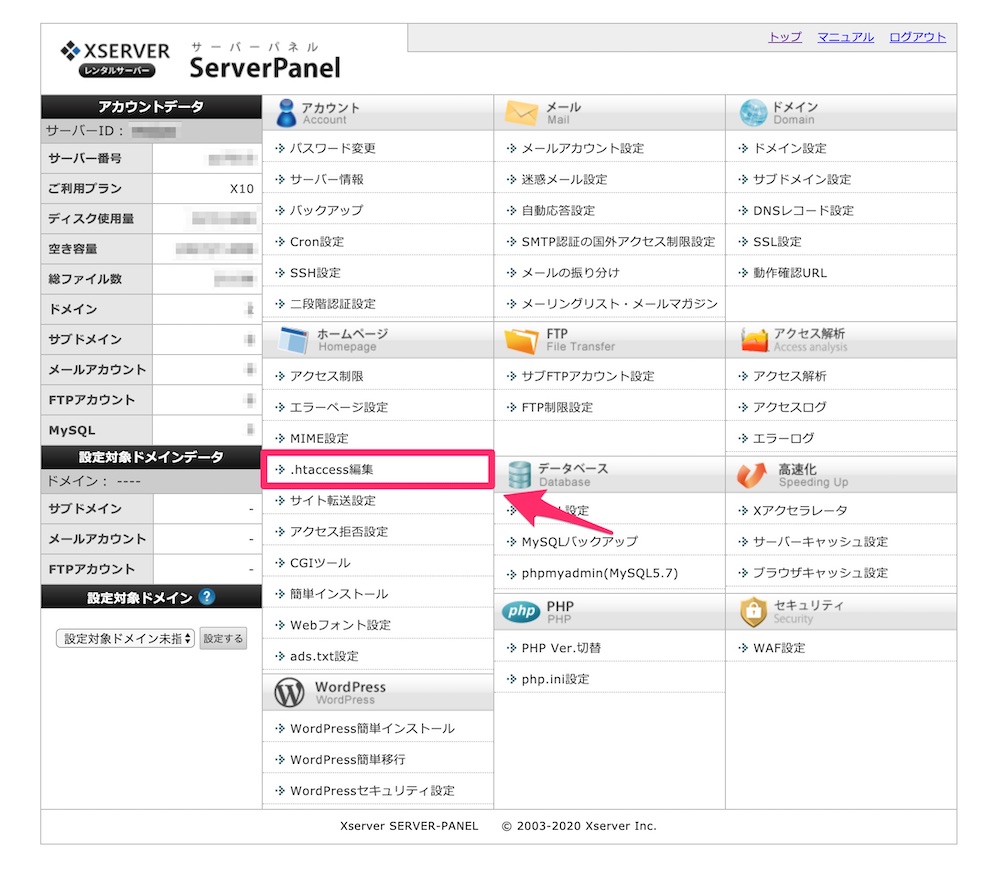Screen dimensions: 1000x872
Task: Open アクセスログ
Action: pyautogui.click(x=789, y=407)
